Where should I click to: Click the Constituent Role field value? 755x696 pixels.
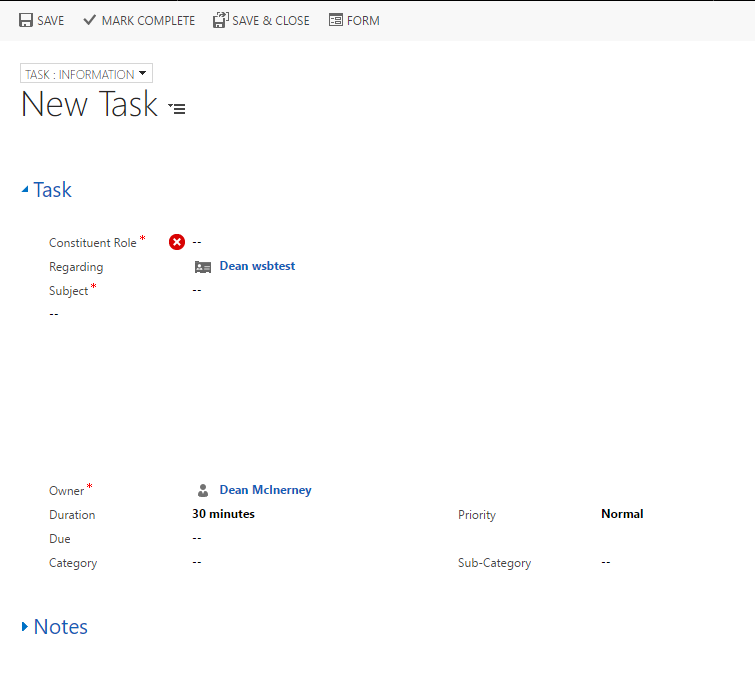[x=197, y=242]
